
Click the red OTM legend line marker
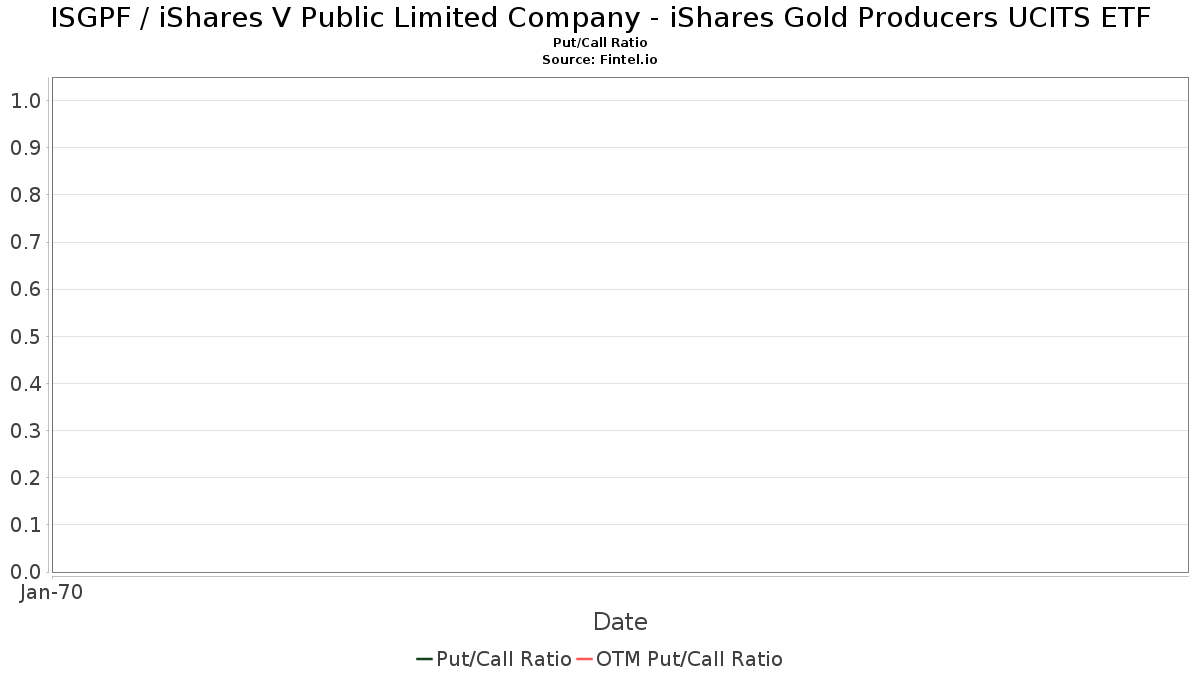(x=584, y=659)
